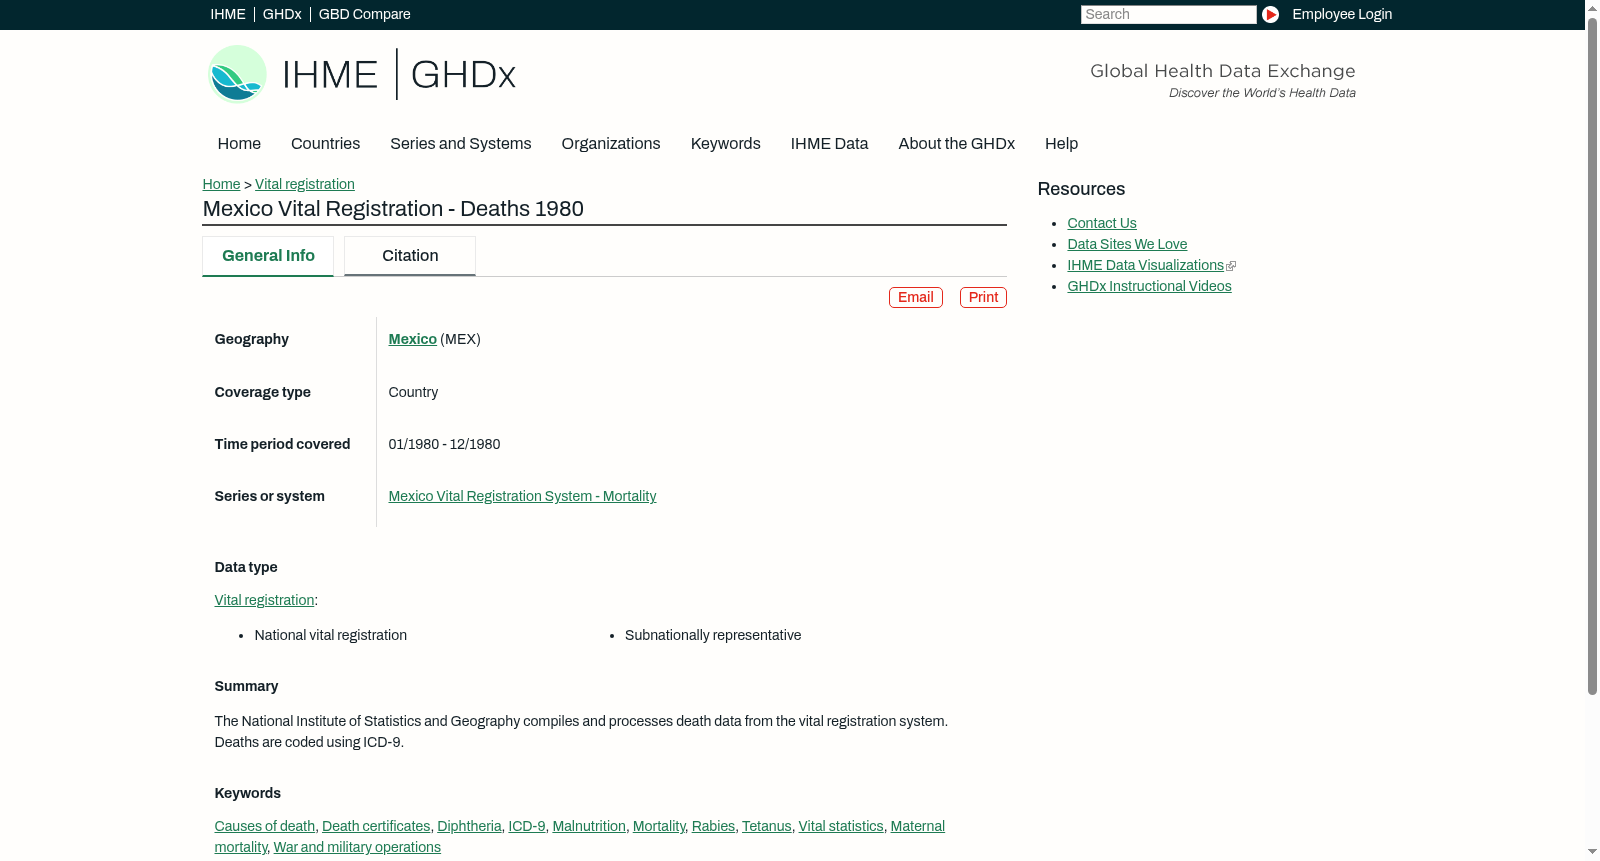Image resolution: width=1600 pixels, height=861 pixels.
Task: Click the Diphtheria keyword
Action: click(x=469, y=826)
